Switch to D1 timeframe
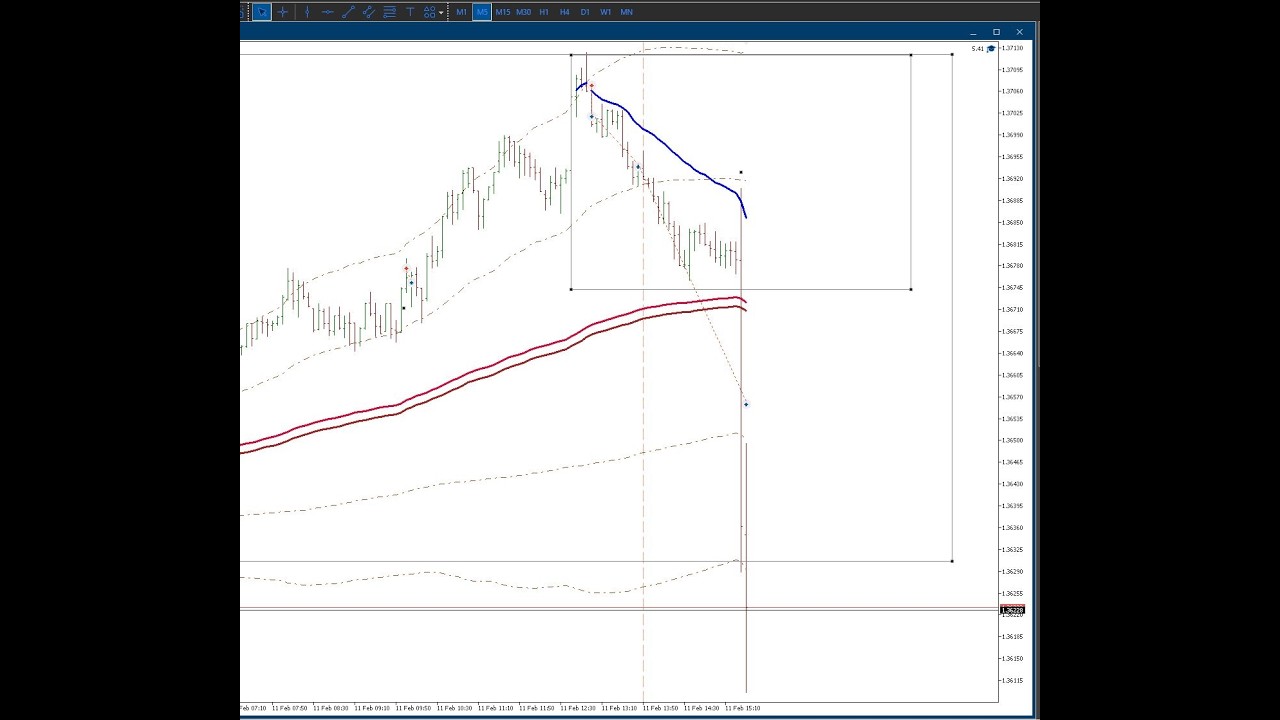Screen dimensions: 1280x720 pyautogui.click(x=585, y=12)
